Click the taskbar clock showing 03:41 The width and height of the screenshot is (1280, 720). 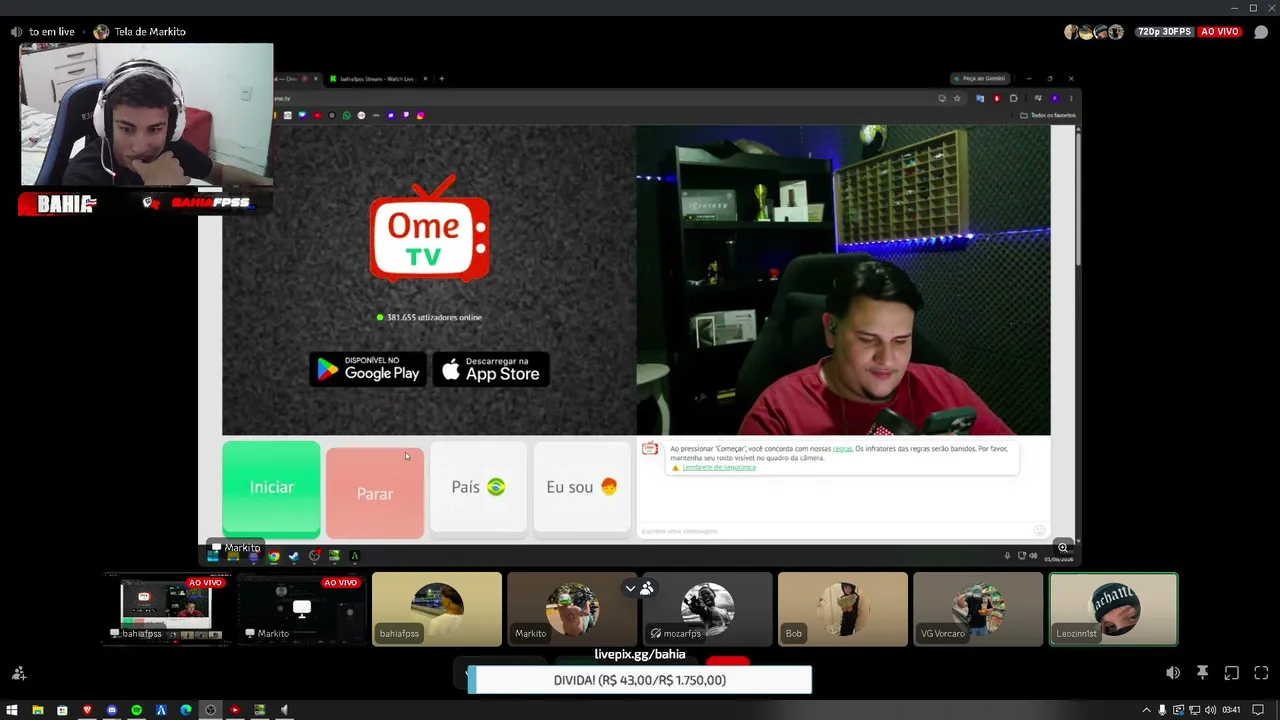pos(1231,710)
